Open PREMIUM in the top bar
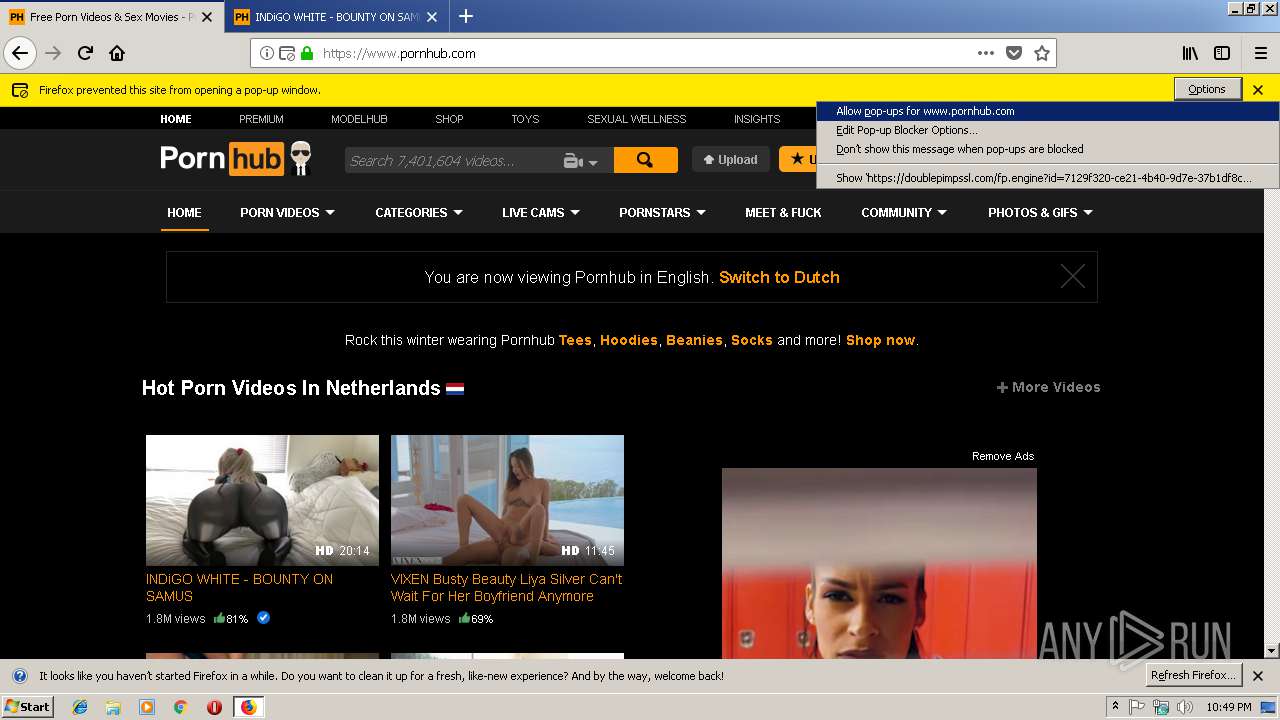 coord(261,119)
